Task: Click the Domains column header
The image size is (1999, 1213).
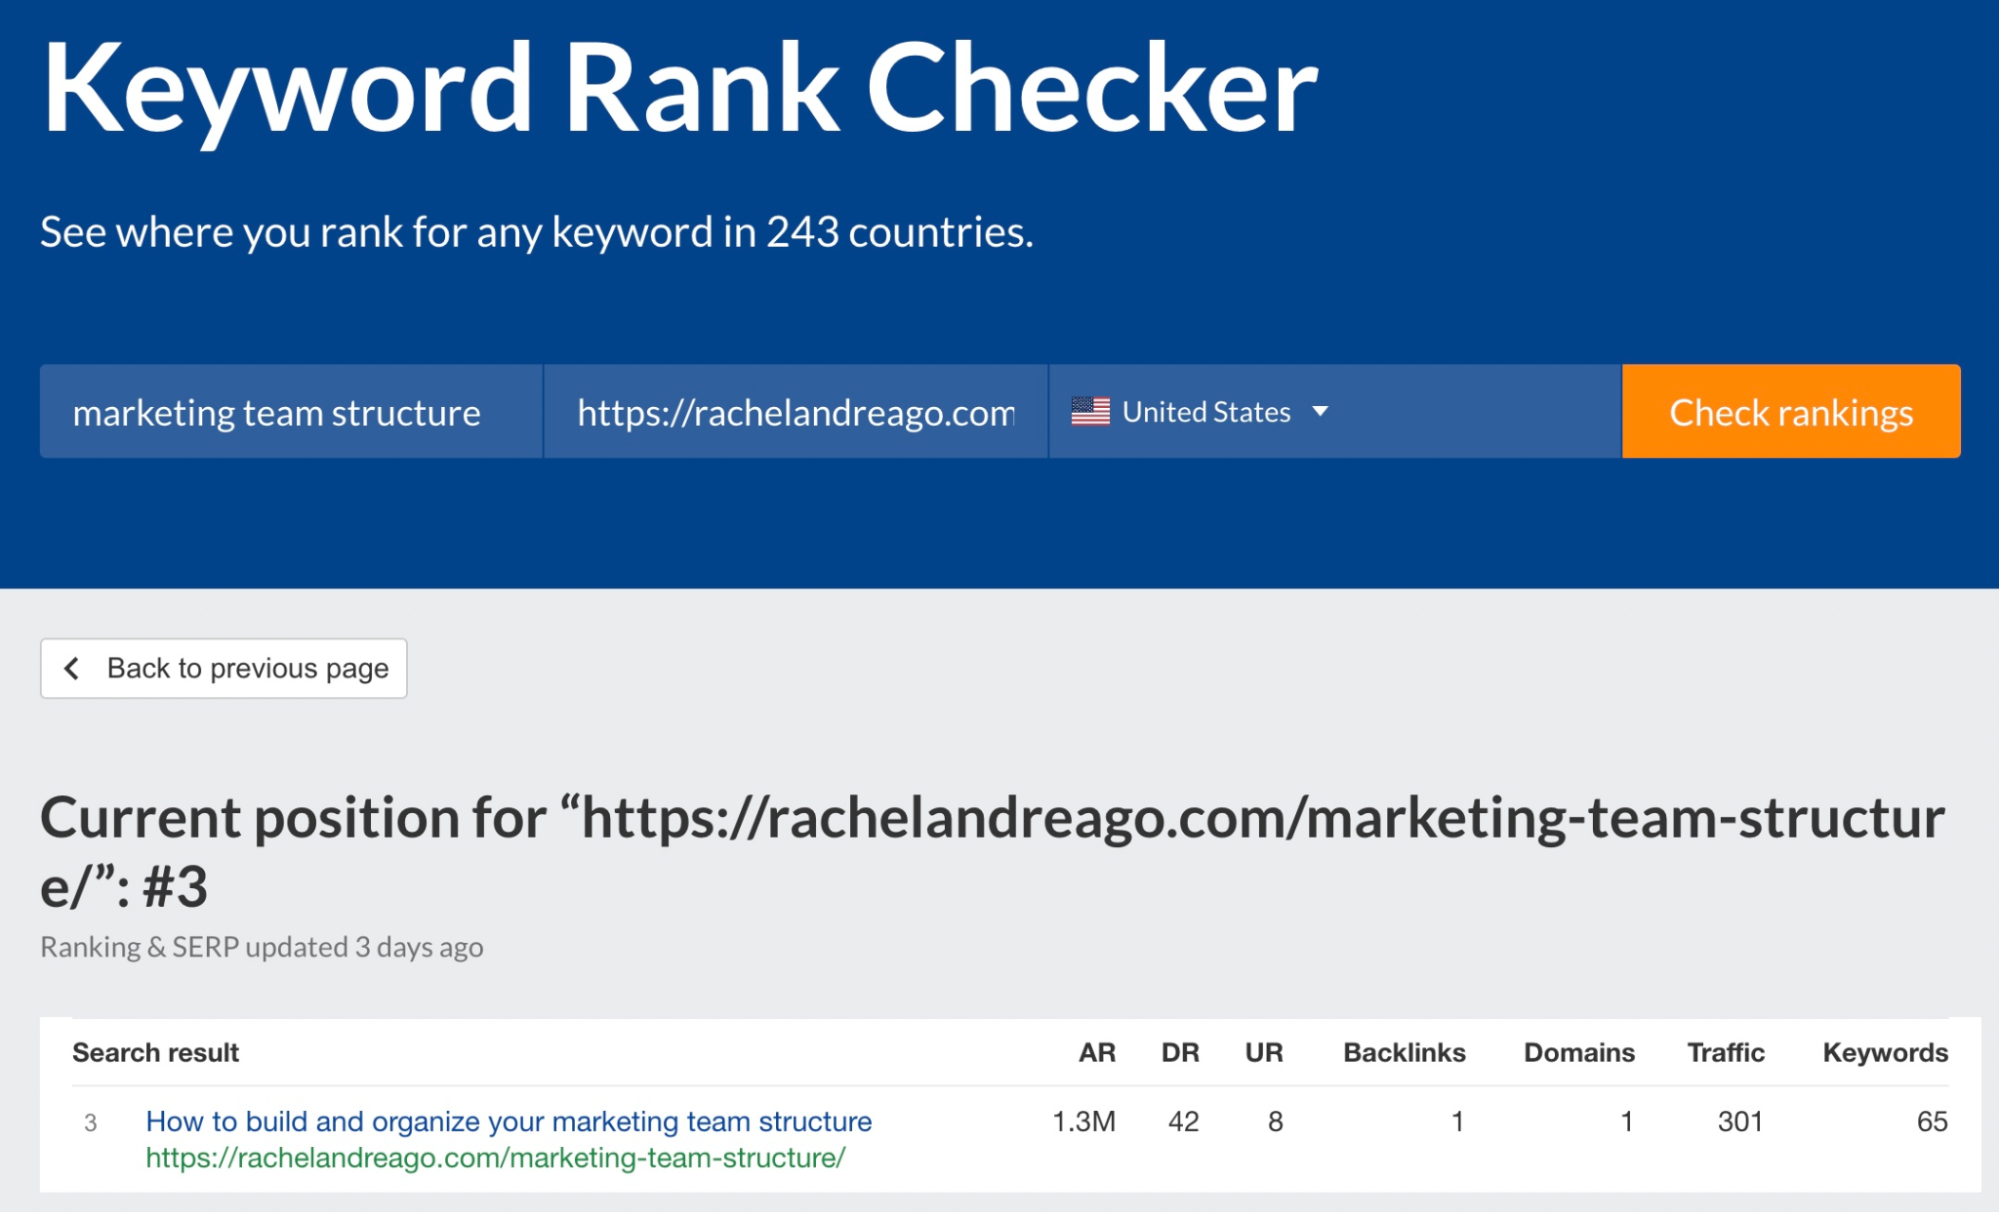Action: click(1579, 1052)
